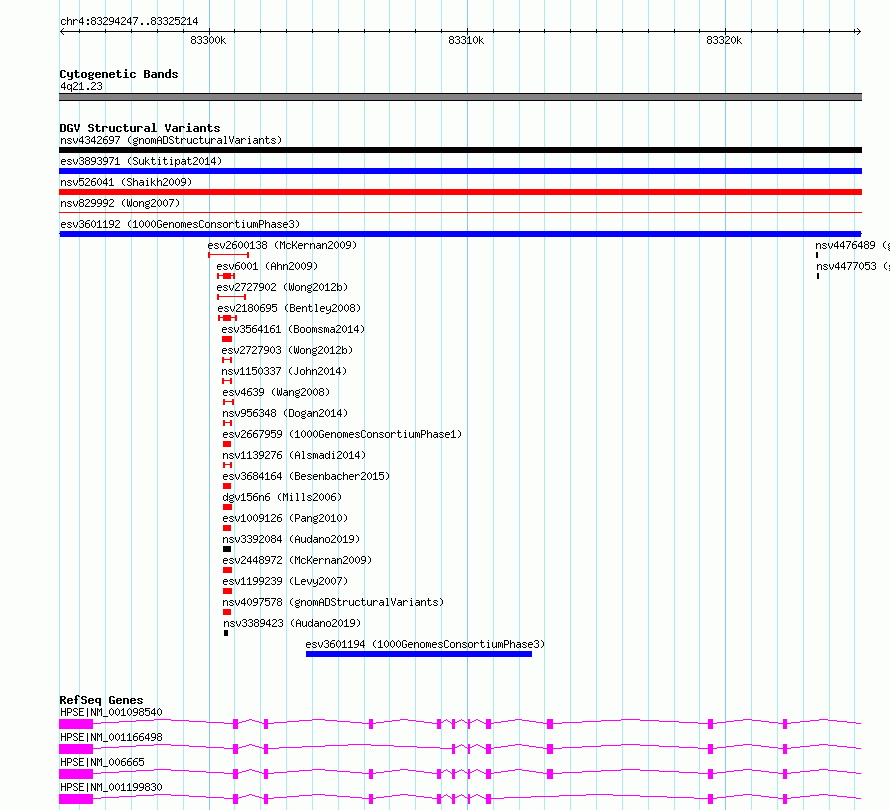Image resolution: width=890 pixels, height=810 pixels.
Task: Open nsv526041 (Shaikh2009) variant label
Action: tap(126, 182)
